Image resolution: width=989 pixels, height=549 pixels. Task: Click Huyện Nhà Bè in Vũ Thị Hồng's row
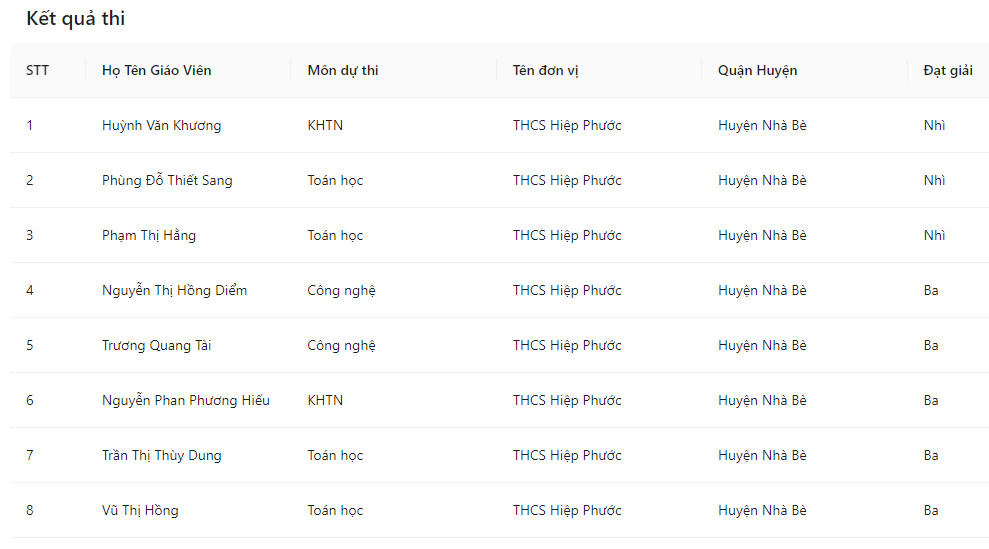(762, 510)
